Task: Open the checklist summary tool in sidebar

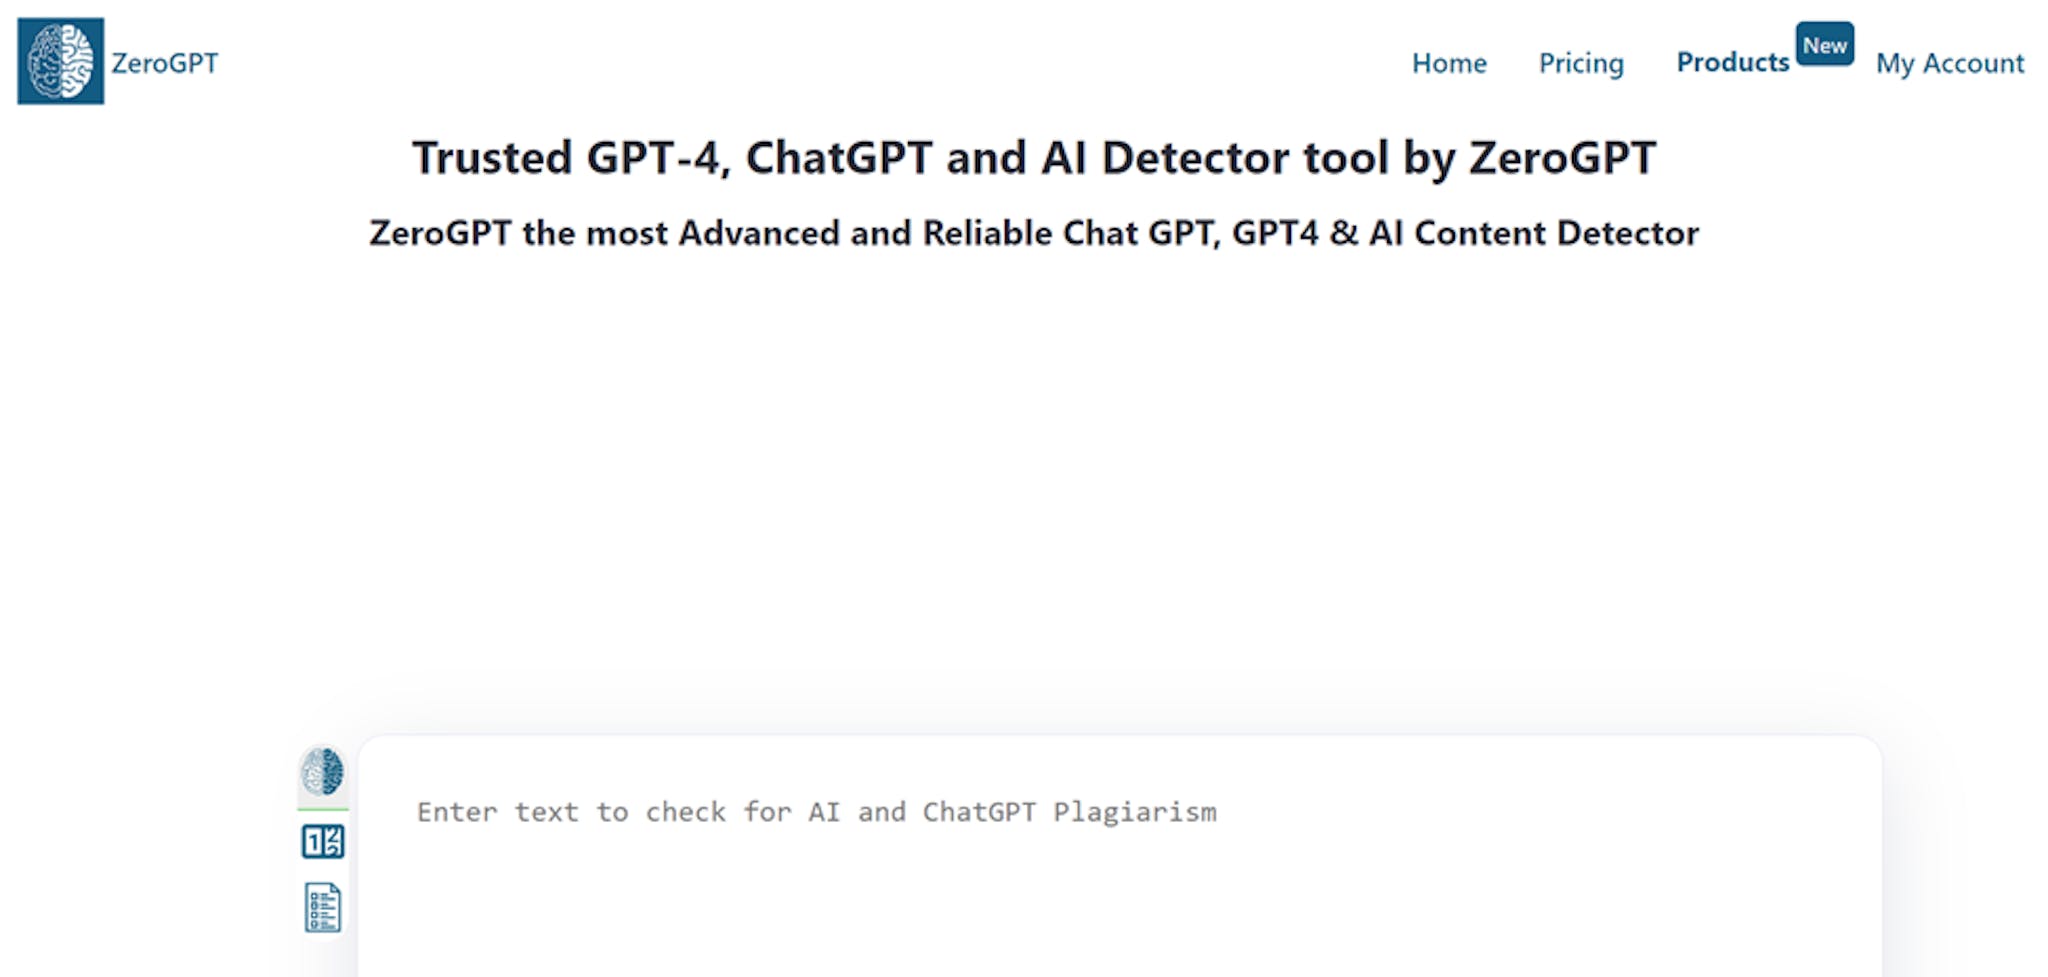Action: pos(322,906)
